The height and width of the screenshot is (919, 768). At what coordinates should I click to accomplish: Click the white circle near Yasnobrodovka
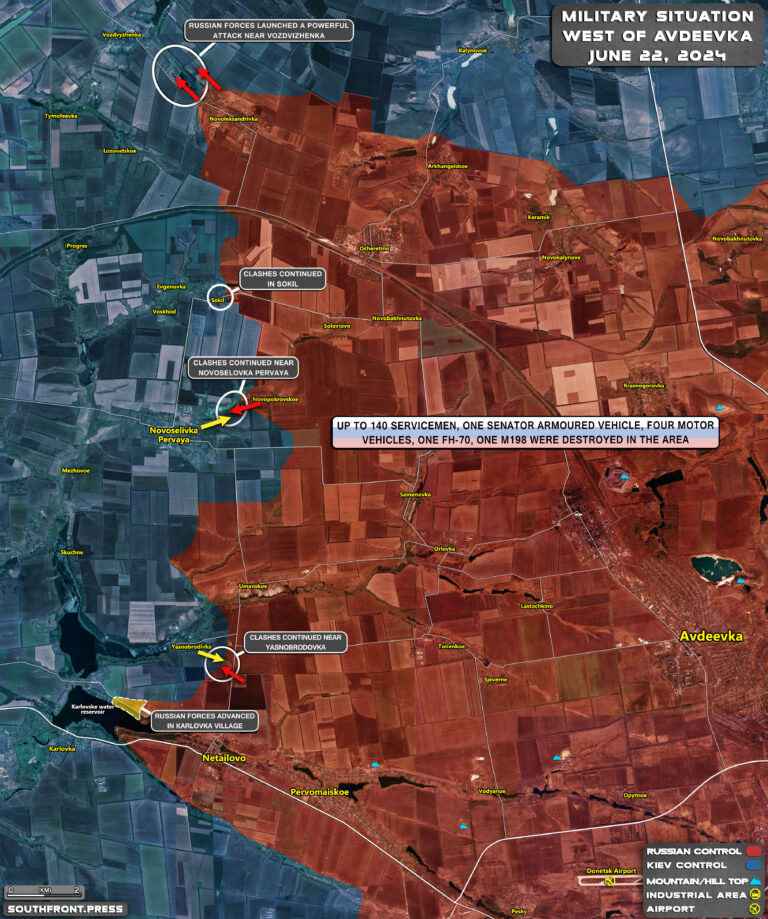point(224,664)
